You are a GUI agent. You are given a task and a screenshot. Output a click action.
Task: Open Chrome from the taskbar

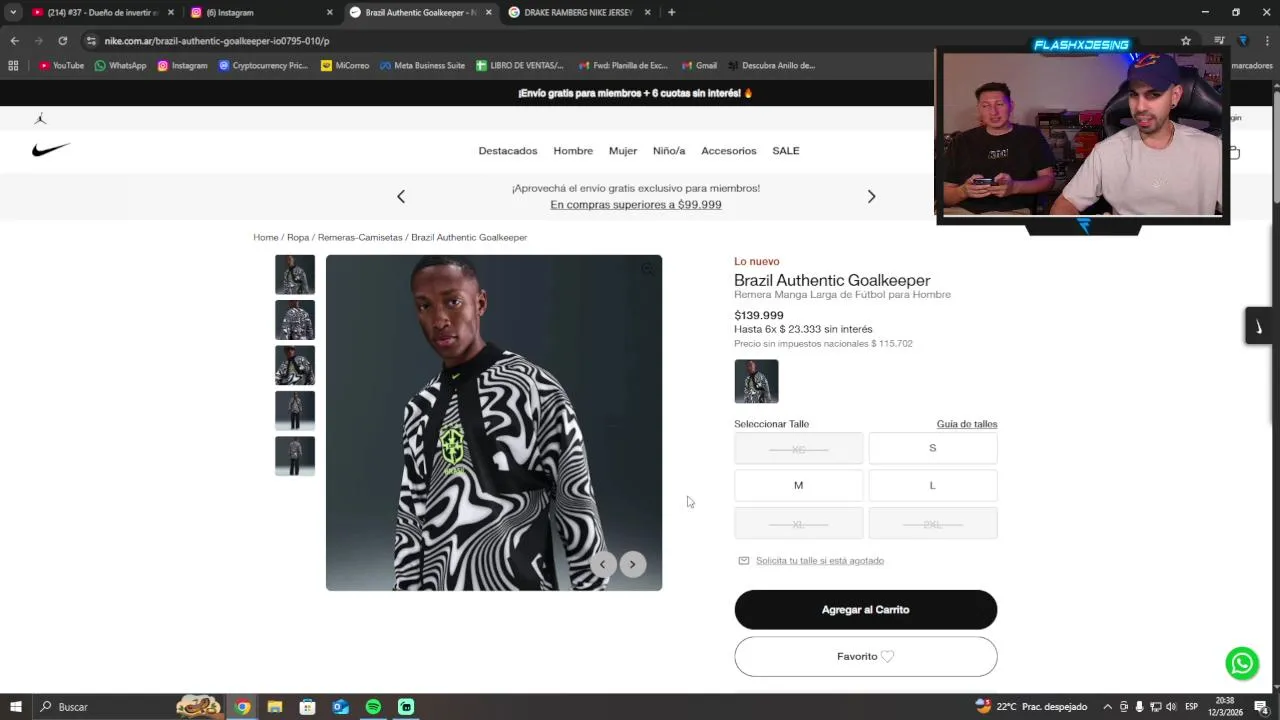[242, 707]
